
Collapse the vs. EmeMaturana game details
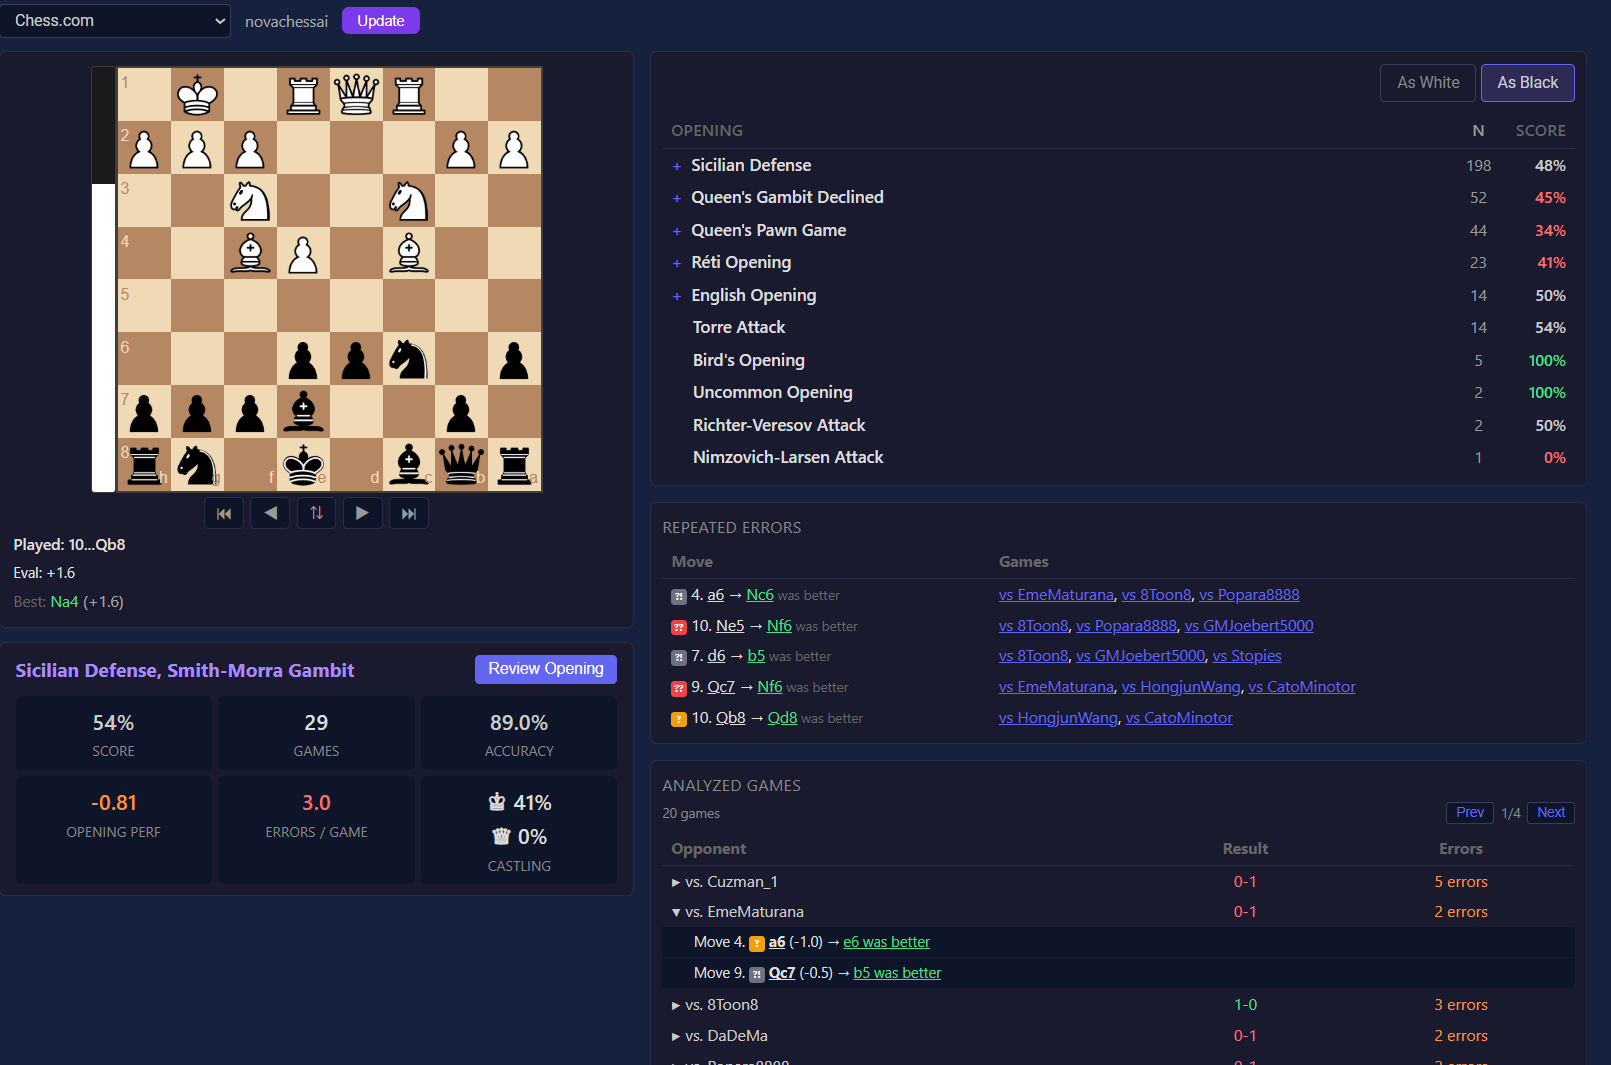point(677,912)
